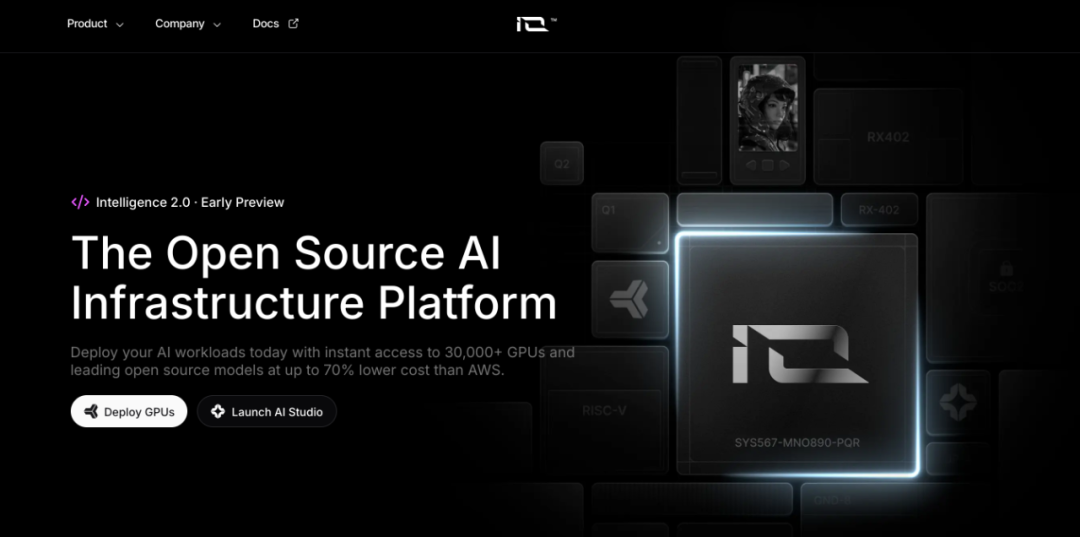Expand the Product dropdown chevron

click(120, 25)
